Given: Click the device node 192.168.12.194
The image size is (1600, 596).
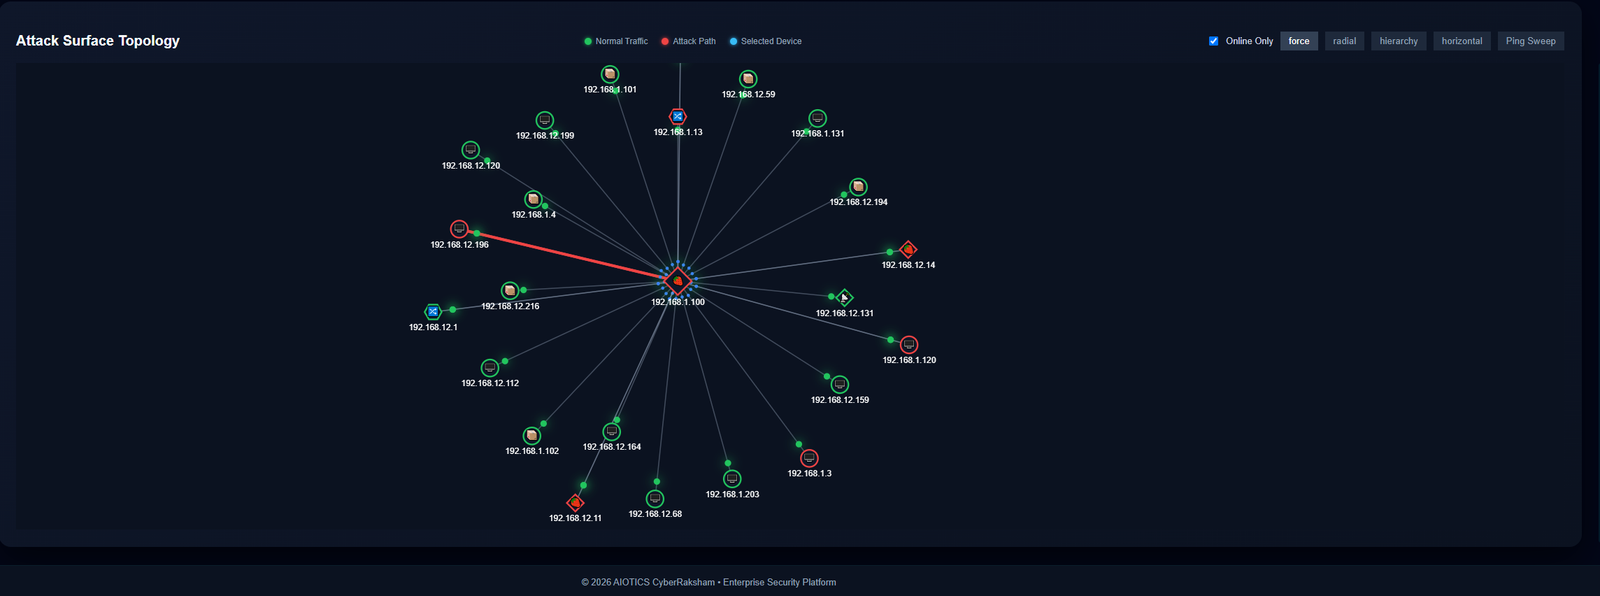Looking at the screenshot, I should coord(858,187).
